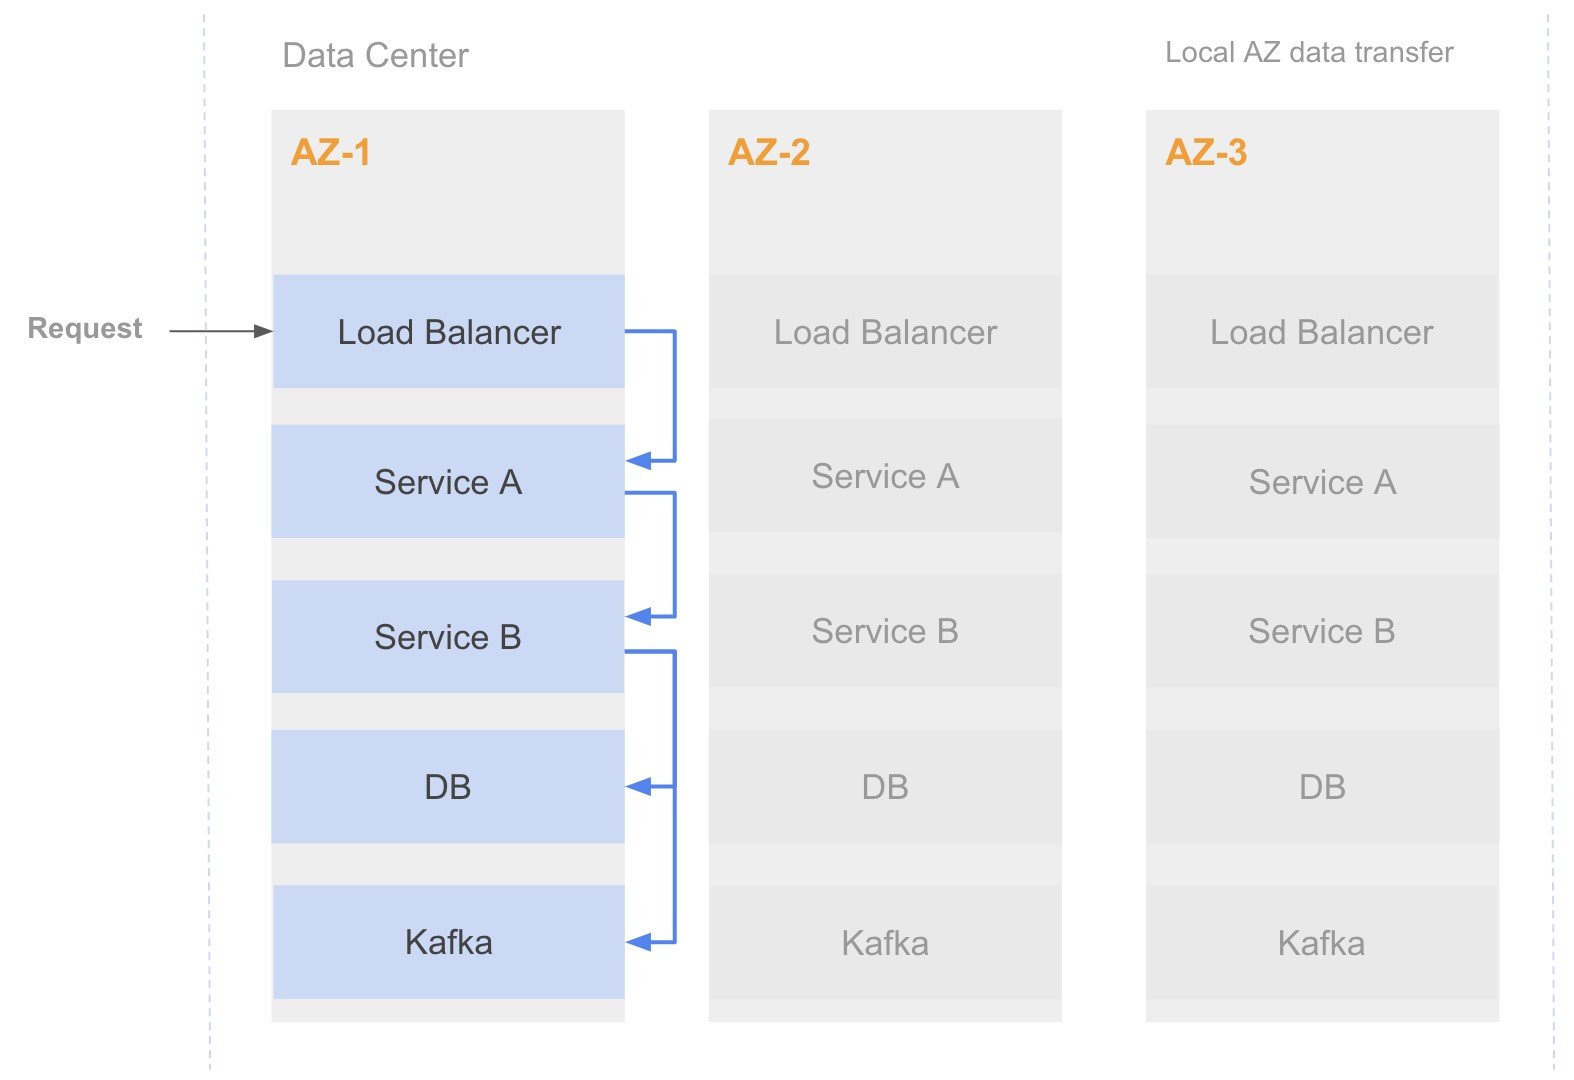
Task: Click the DB block in AZ-1
Action: (448, 786)
